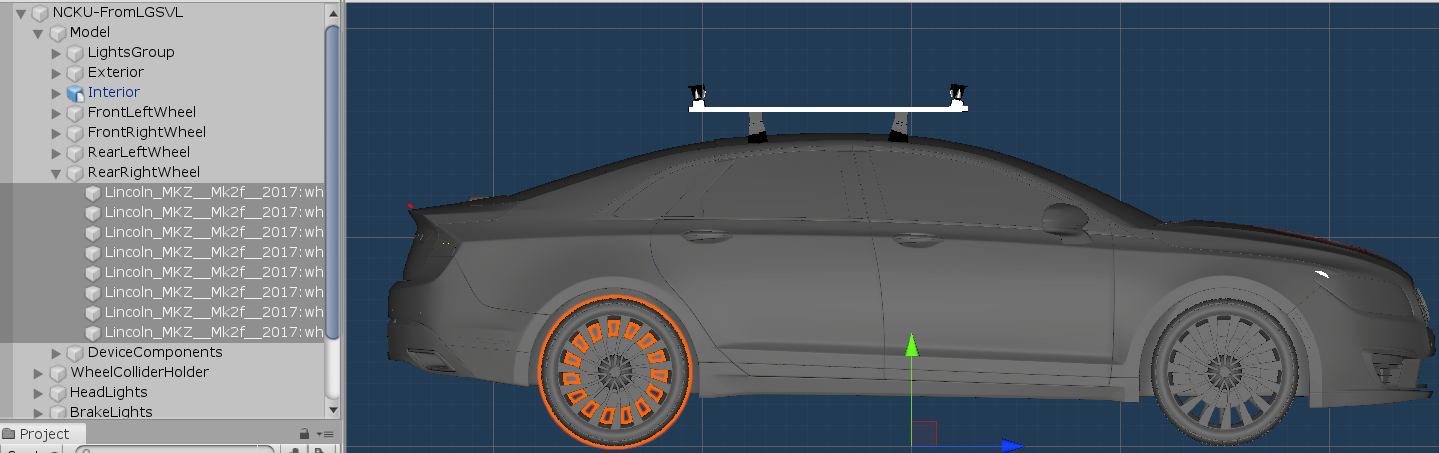Expand the Exterior node
This screenshot has width=1439, height=453.
pos(57,73)
